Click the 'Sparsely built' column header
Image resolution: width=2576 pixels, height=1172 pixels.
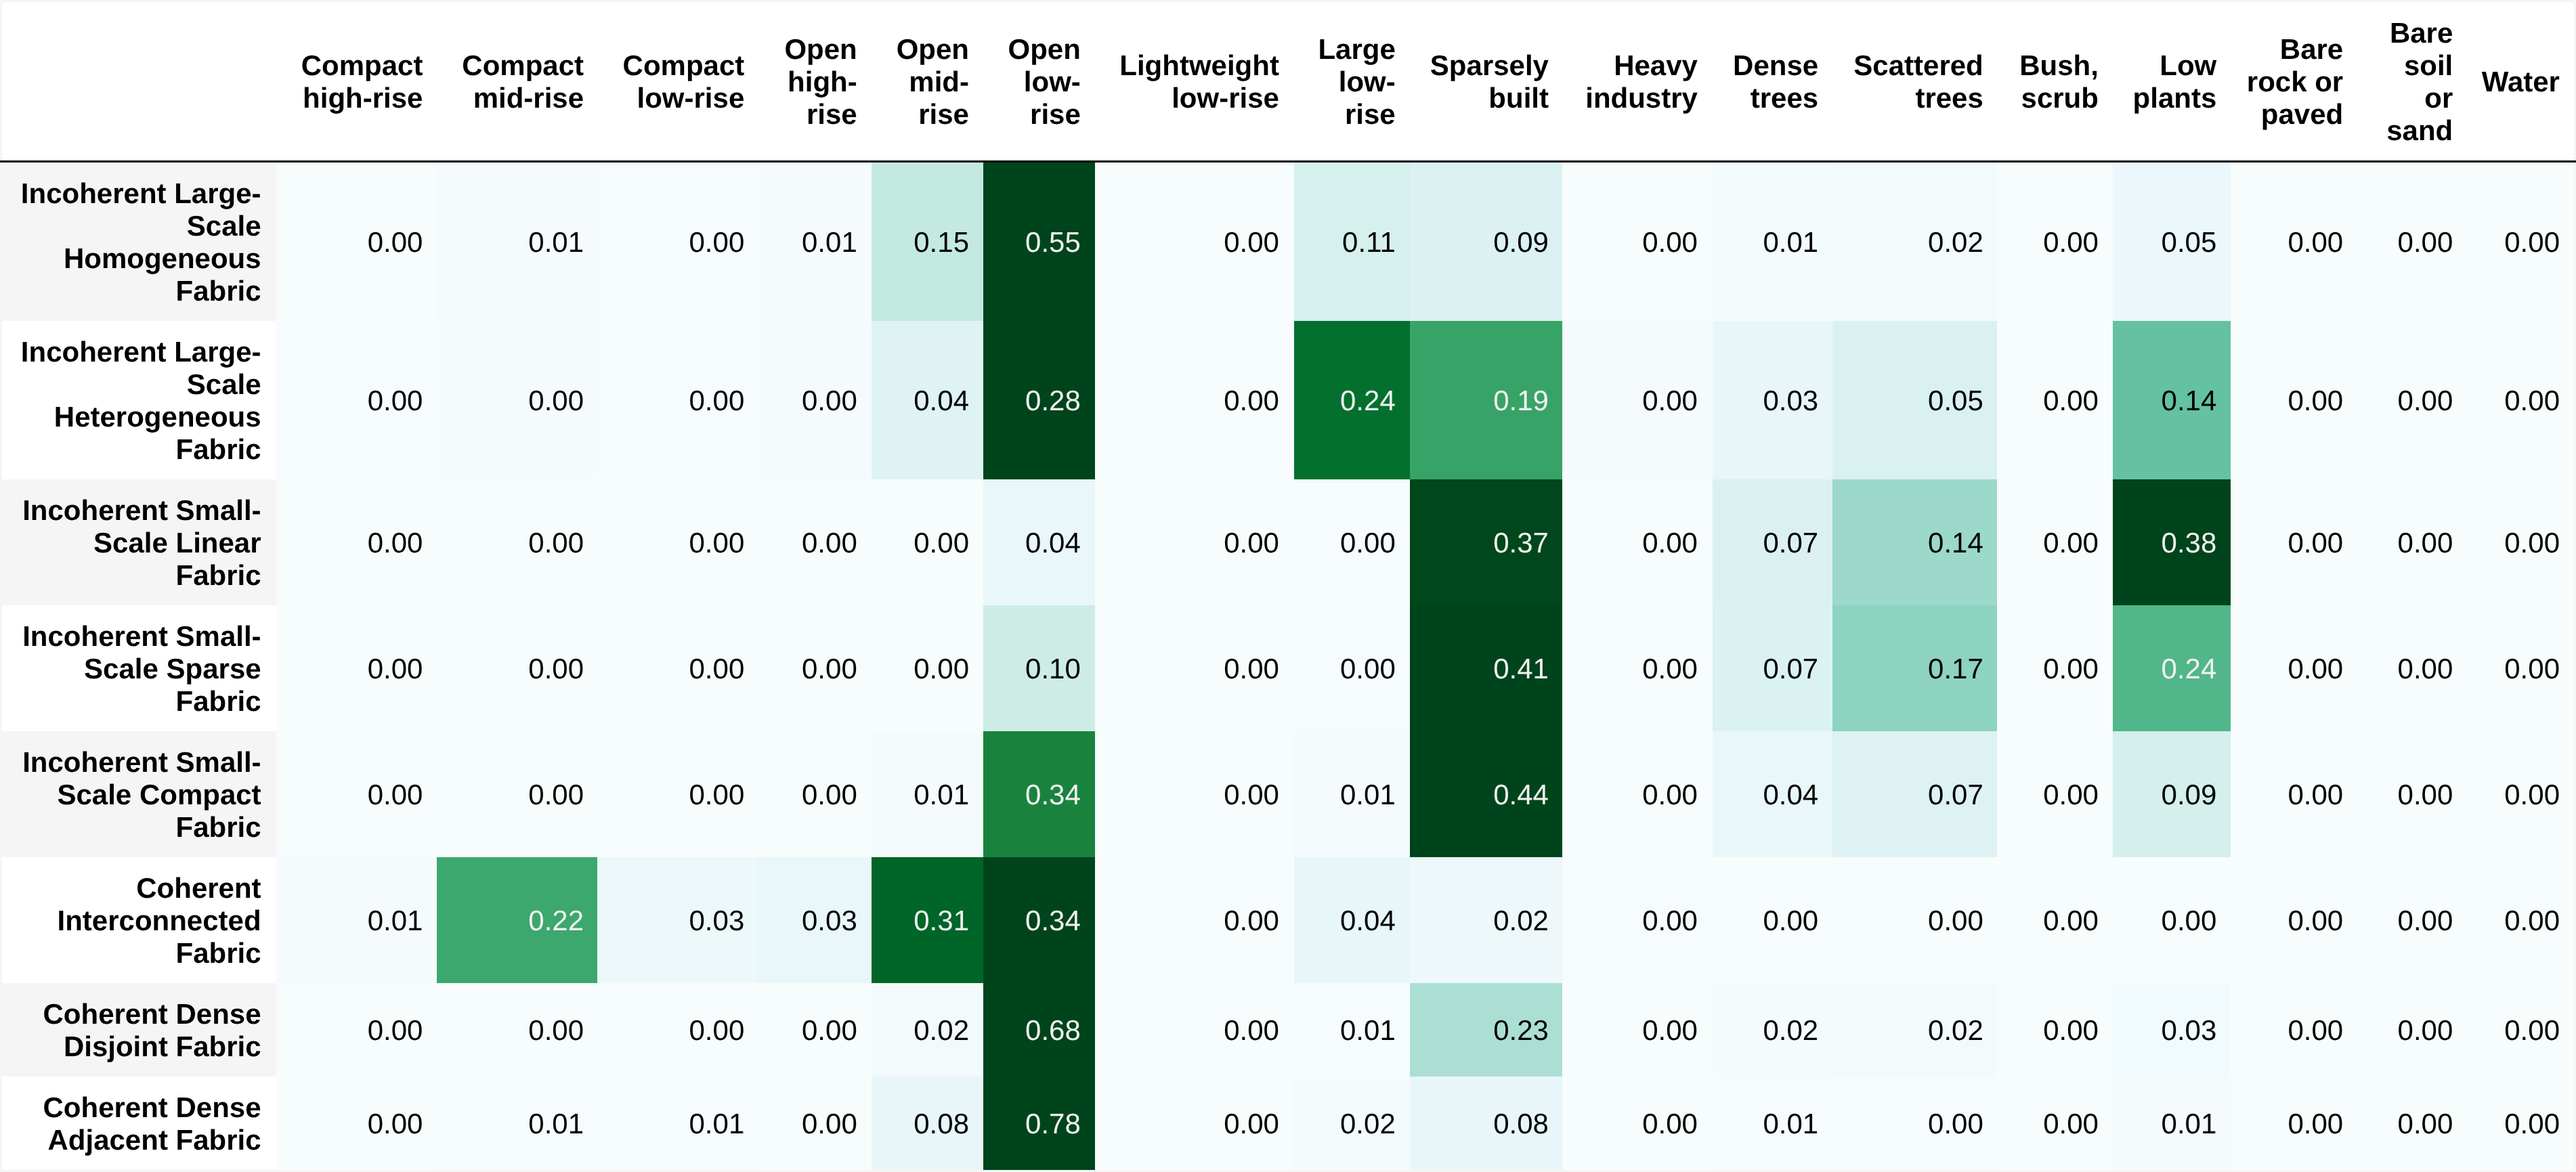coord(1488,82)
